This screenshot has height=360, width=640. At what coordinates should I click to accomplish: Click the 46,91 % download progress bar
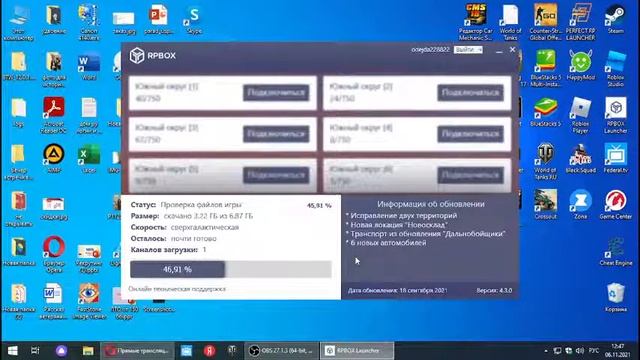tap(231, 269)
